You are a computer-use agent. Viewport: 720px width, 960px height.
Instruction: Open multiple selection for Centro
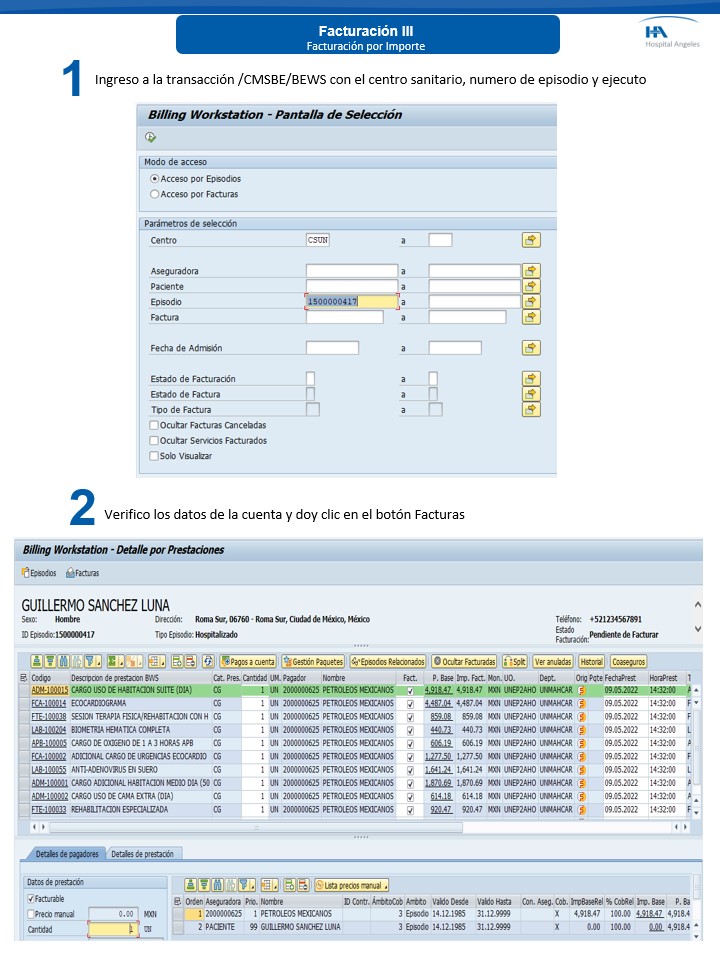[531, 240]
